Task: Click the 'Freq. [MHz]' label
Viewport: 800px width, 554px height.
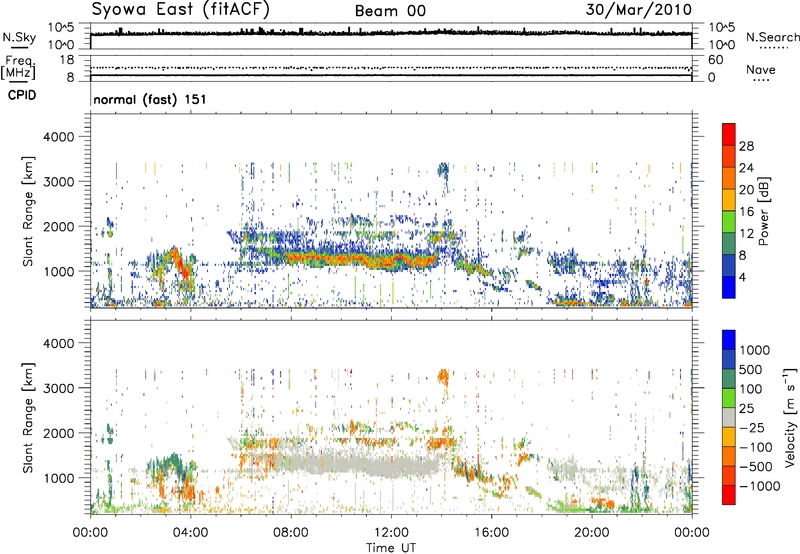Action: tap(18, 67)
